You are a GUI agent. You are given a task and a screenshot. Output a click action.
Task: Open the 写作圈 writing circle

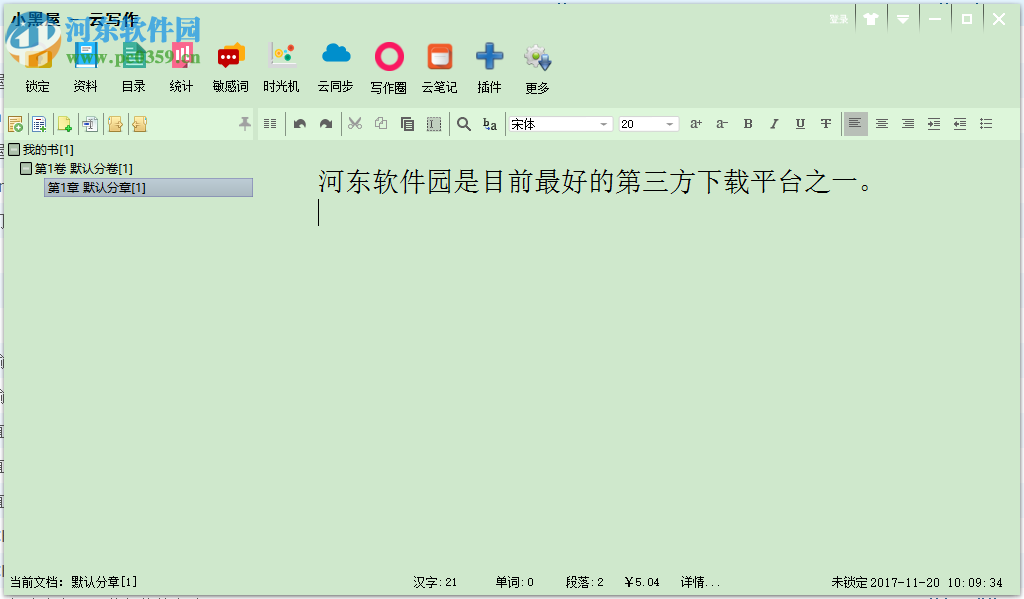(388, 66)
